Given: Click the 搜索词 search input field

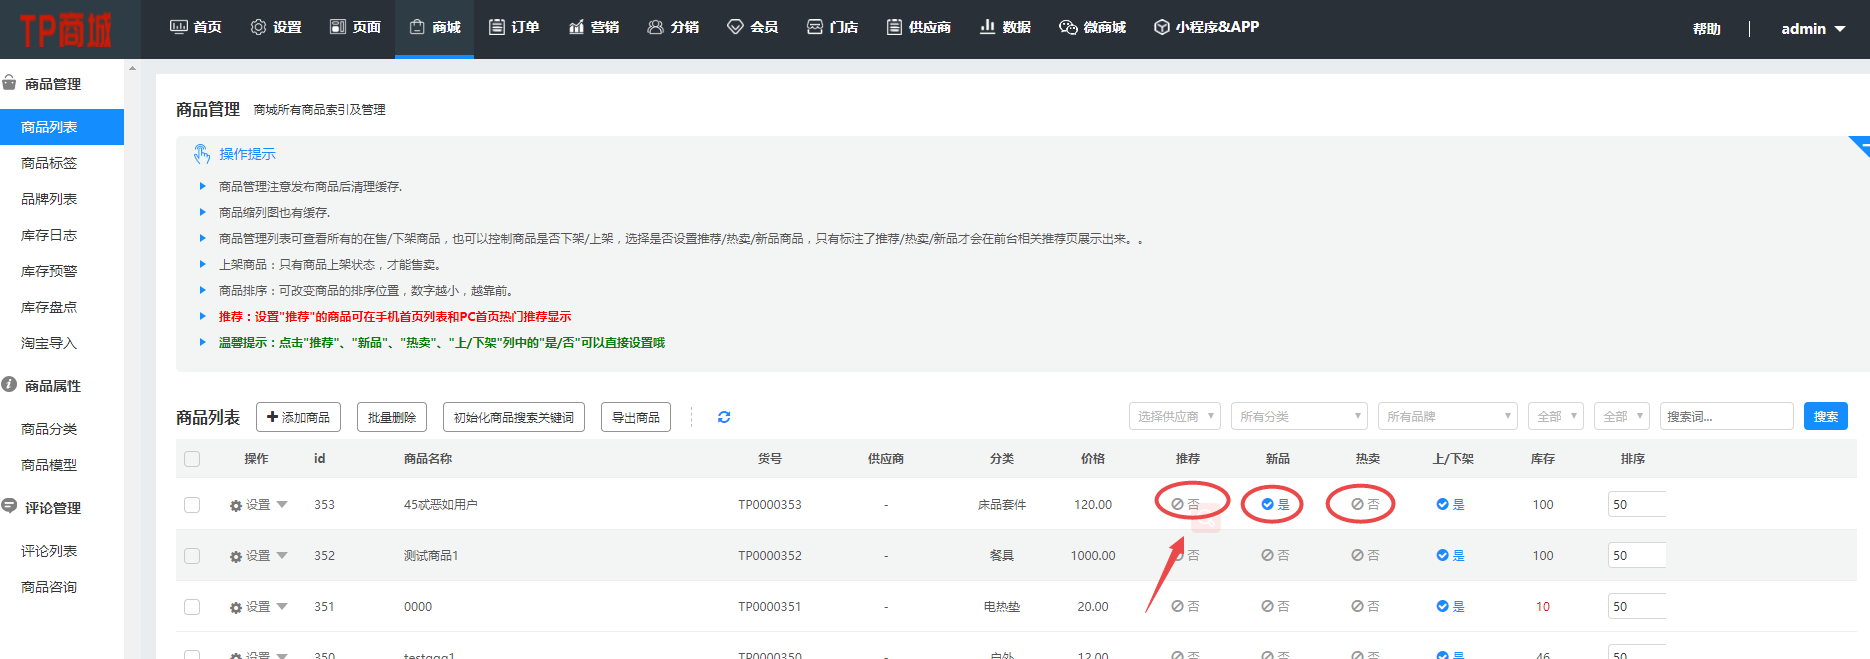Looking at the screenshot, I should [x=1725, y=417].
